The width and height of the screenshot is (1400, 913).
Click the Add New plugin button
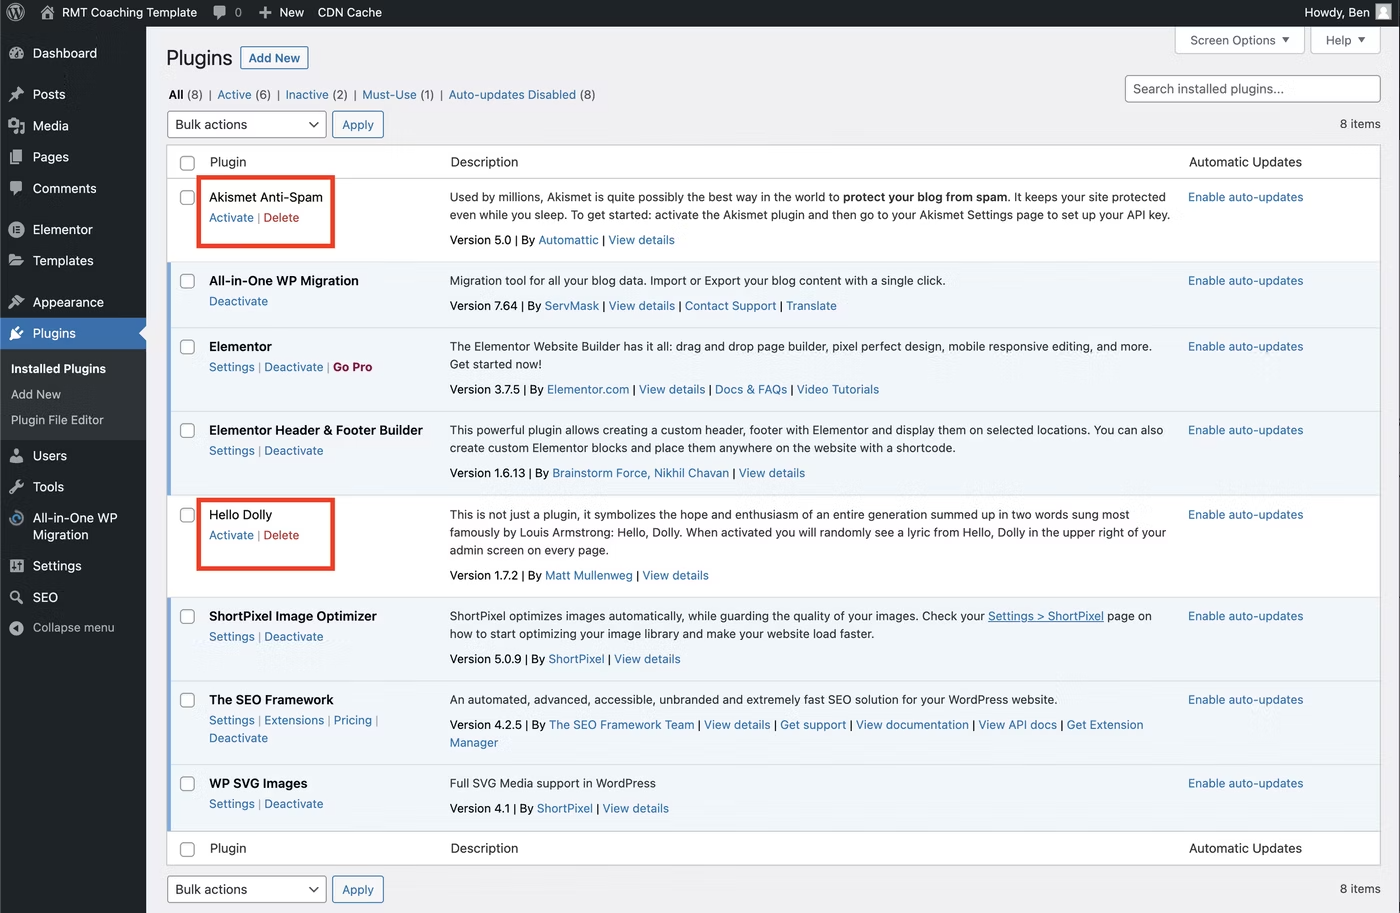click(274, 58)
